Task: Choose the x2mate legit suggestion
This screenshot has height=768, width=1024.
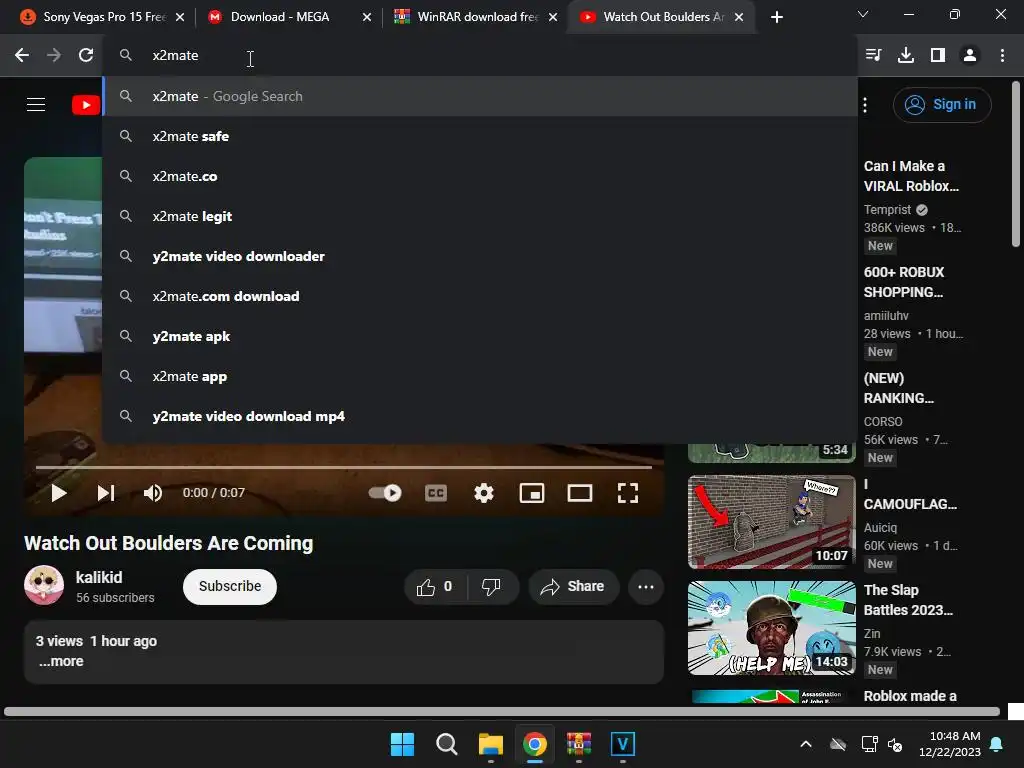Action: pyautogui.click(x=480, y=216)
